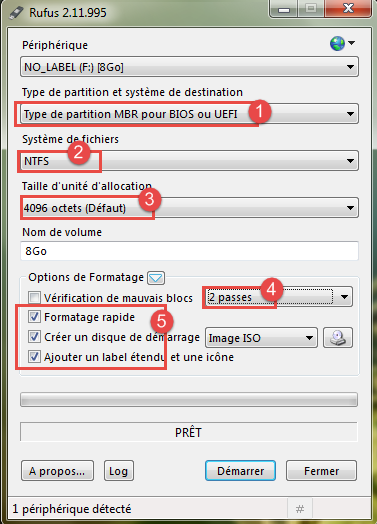Close the Rufus window with X
This screenshot has height=524, width=377.
[348, 8]
